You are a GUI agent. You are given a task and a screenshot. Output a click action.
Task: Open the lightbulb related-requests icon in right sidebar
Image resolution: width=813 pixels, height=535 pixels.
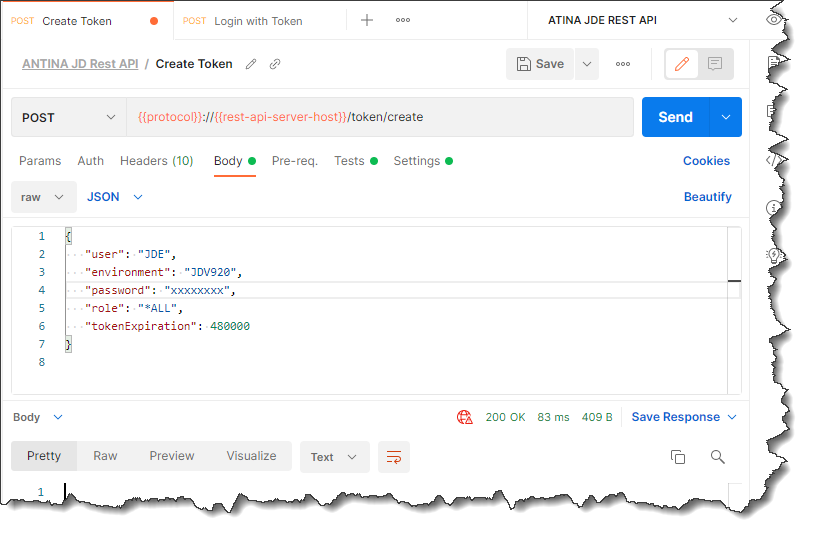773,255
